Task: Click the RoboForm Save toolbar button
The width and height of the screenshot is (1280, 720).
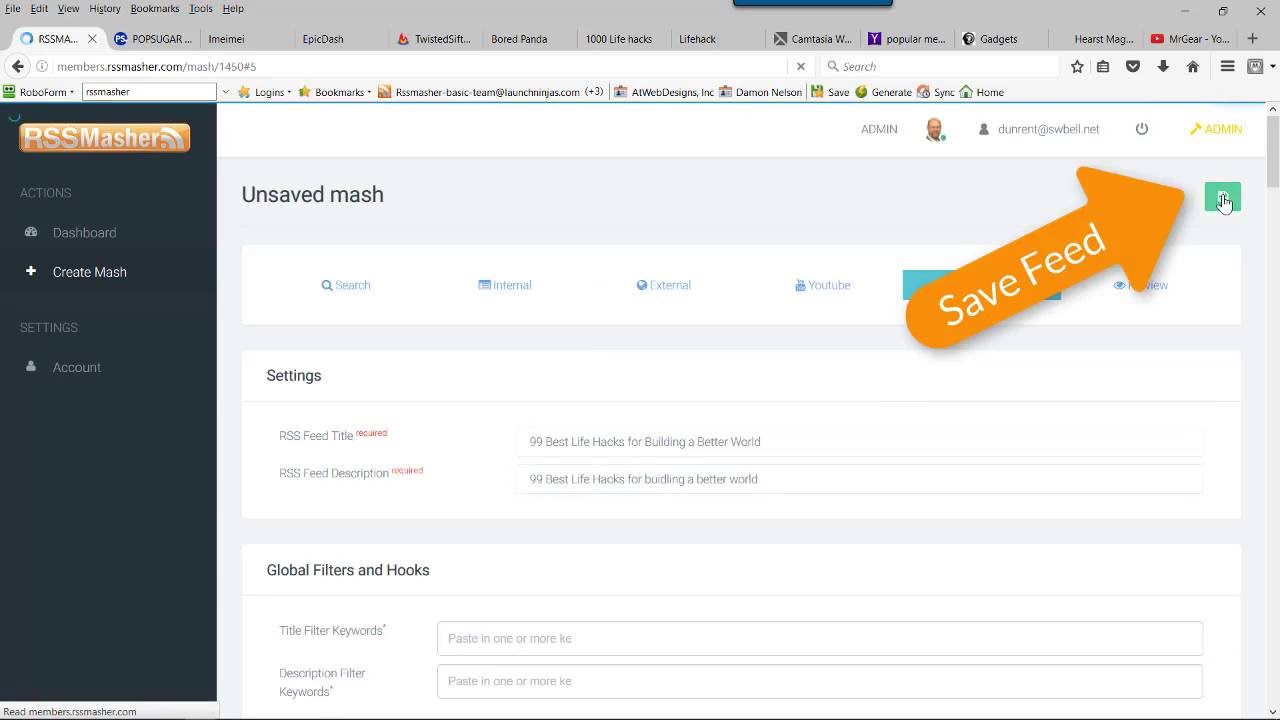Action: point(830,92)
